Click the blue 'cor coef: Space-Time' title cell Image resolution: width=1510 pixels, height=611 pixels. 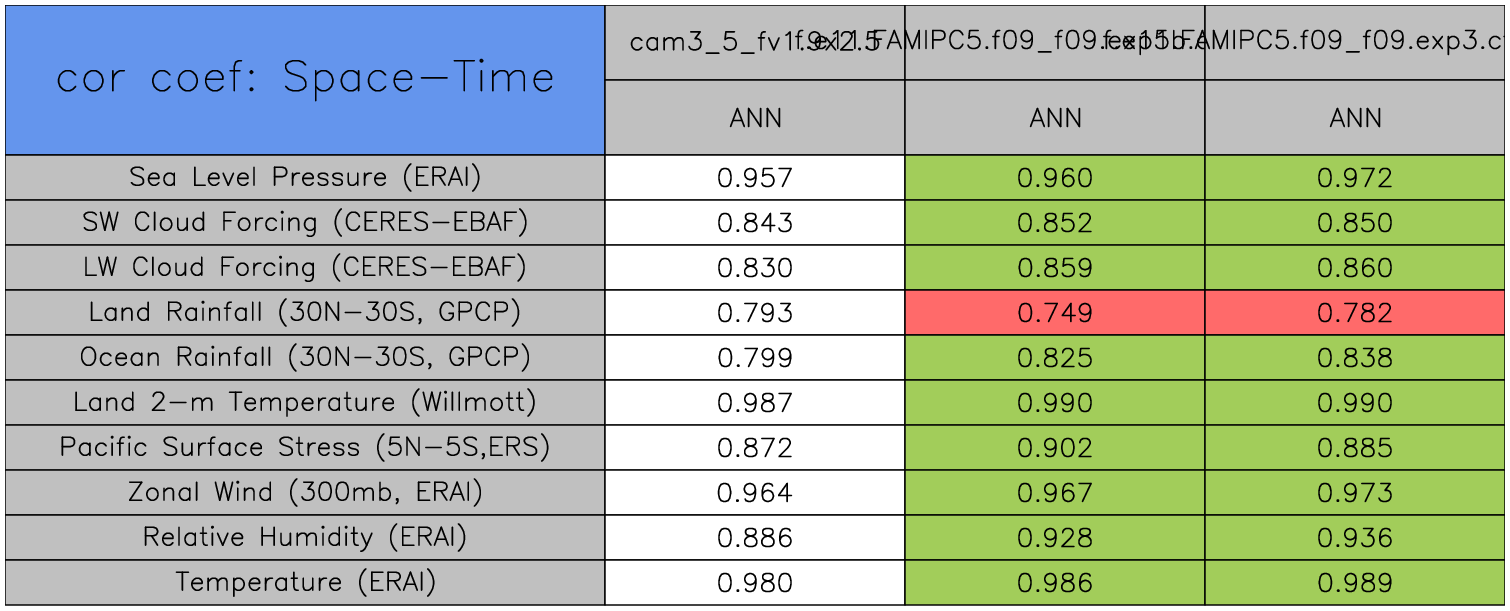click(x=305, y=79)
